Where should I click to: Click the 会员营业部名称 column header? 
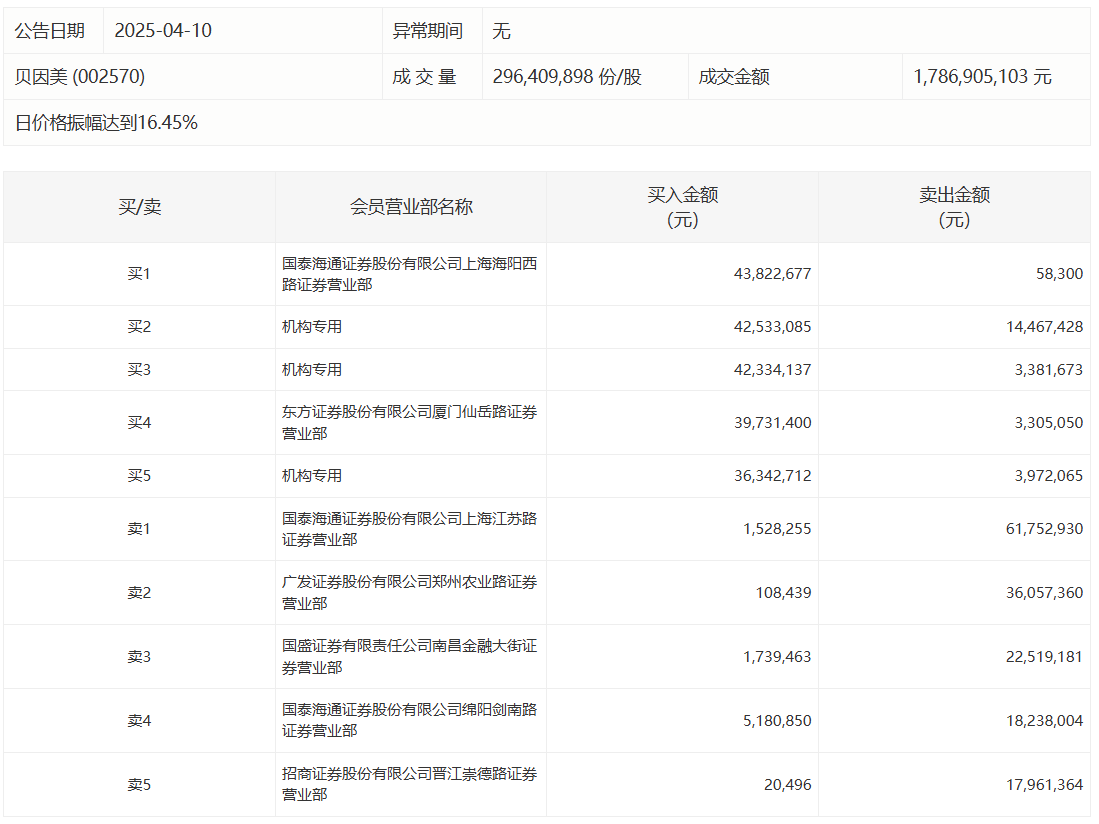point(411,207)
